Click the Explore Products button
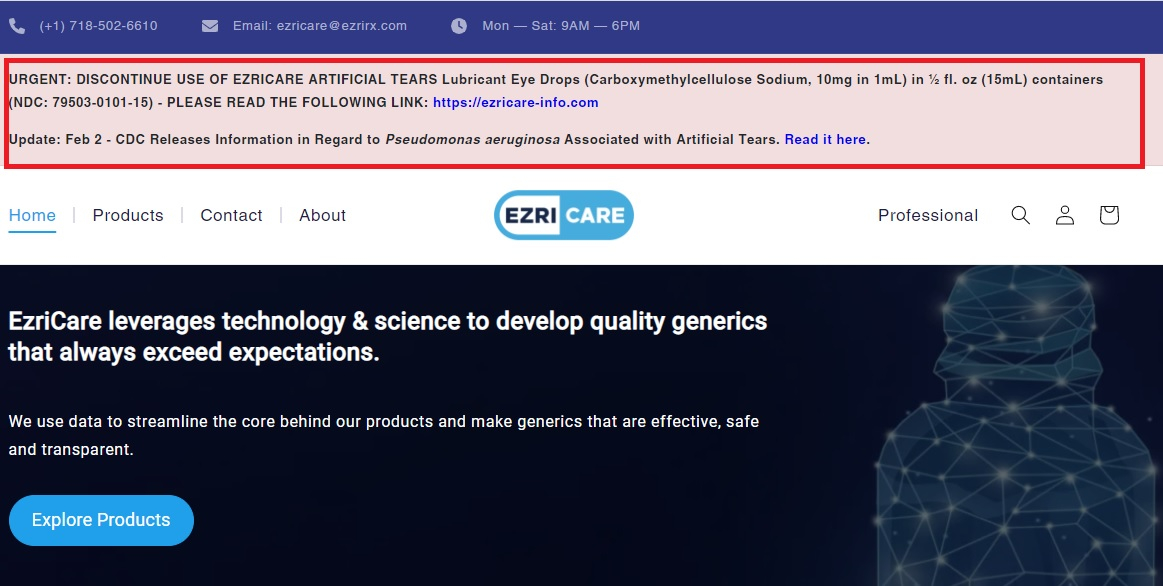 pos(102,520)
